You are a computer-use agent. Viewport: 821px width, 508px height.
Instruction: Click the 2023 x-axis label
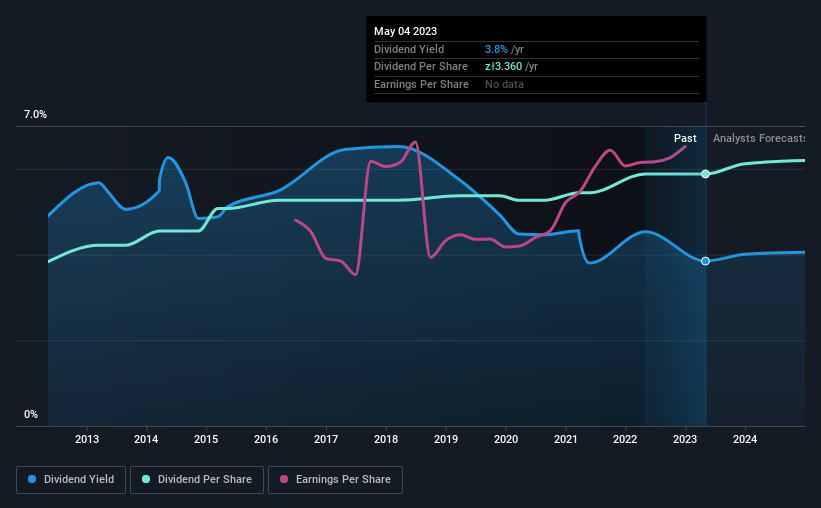pyautogui.click(x=685, y=439)
